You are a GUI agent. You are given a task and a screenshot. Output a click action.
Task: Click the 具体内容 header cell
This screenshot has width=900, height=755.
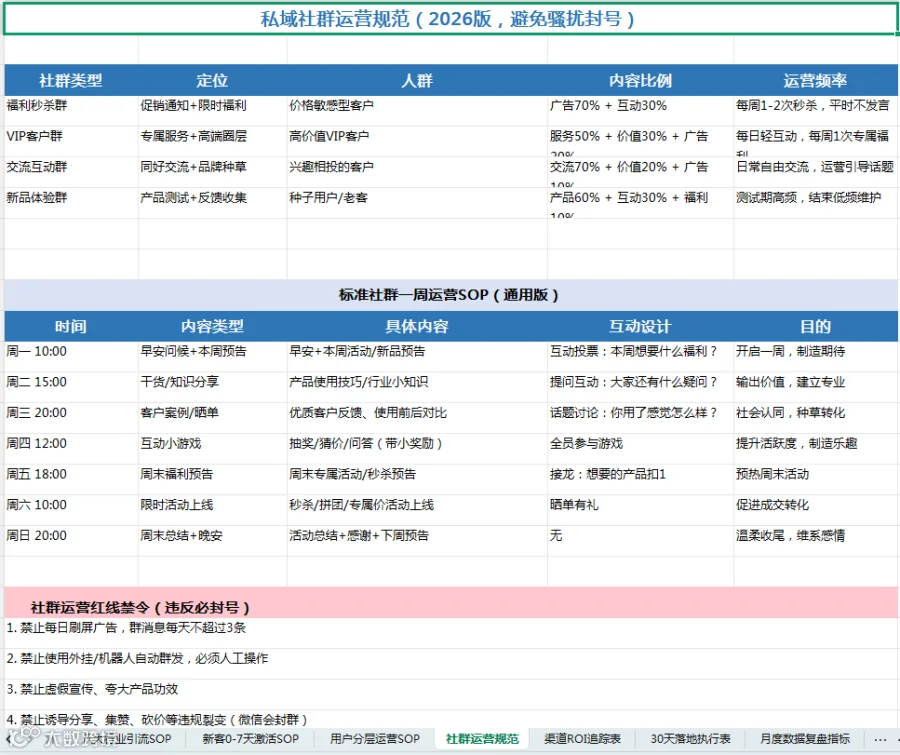pyautogui.click(x=417, y=326)
